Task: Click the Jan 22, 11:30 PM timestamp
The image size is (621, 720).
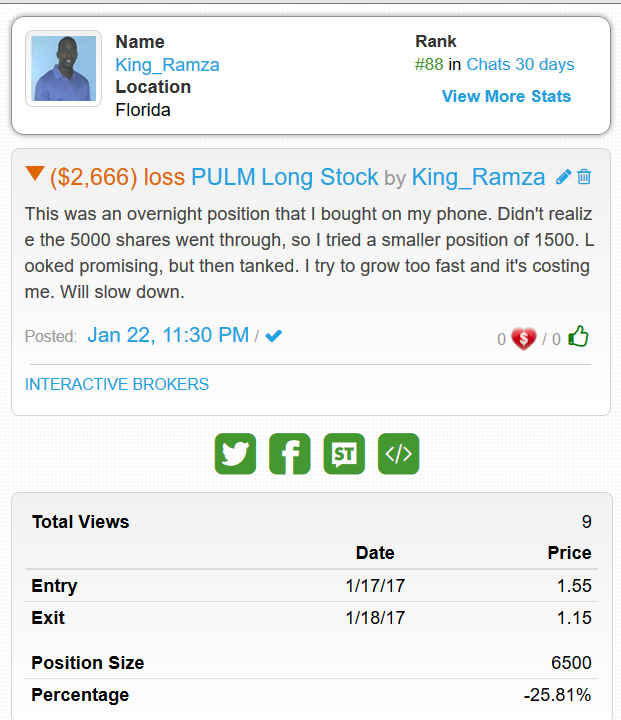Action: (x=168, y=335)
